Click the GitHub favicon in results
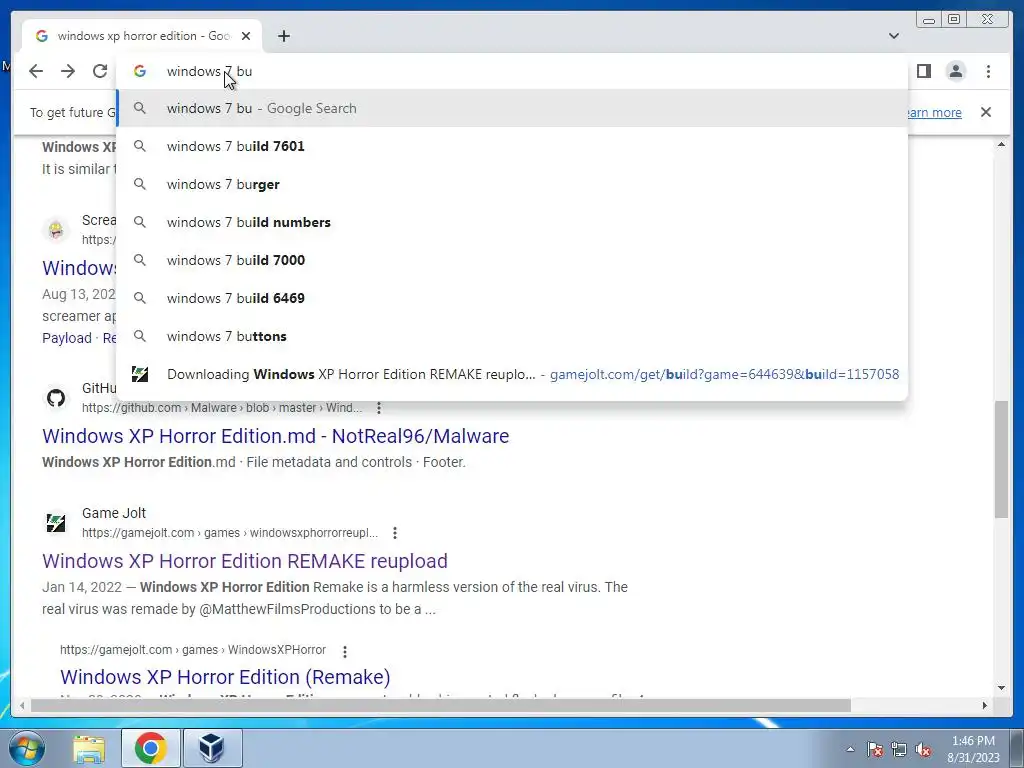Image resolution: width=1024 pixels, height=768 pixels. click(56, 398)
